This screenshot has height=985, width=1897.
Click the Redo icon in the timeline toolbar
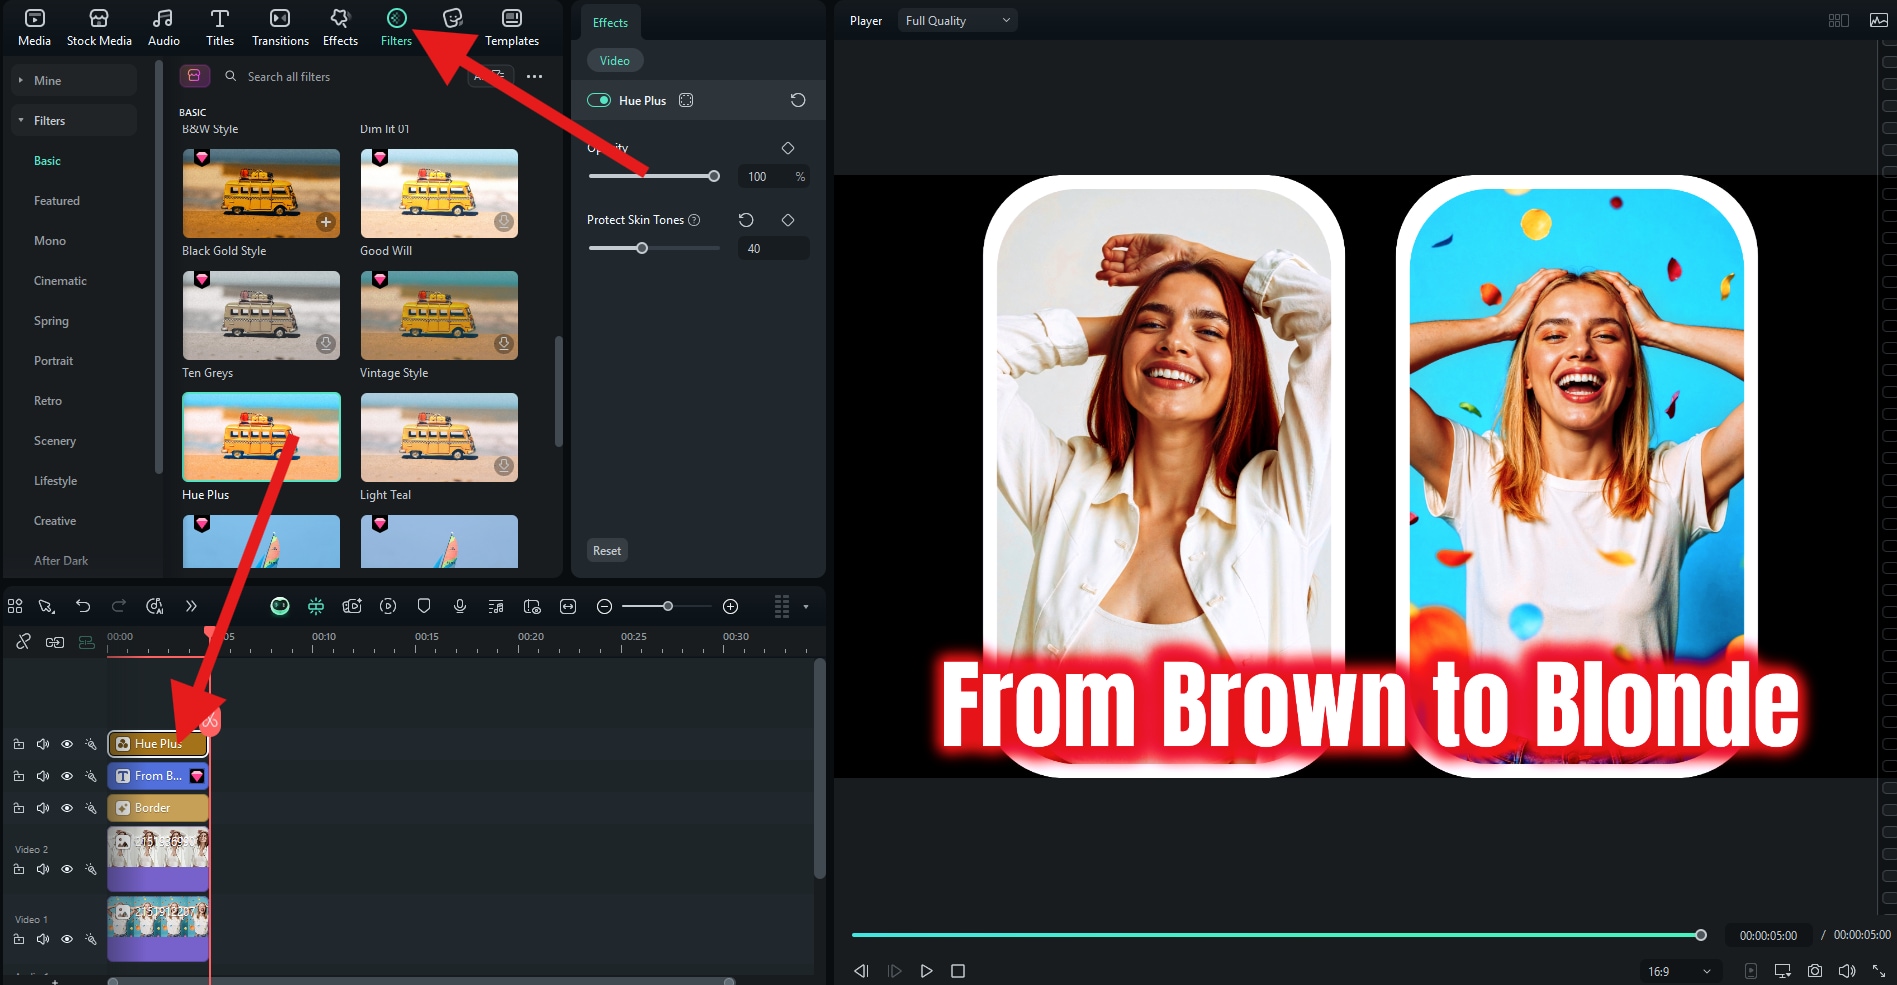[119, 606]
